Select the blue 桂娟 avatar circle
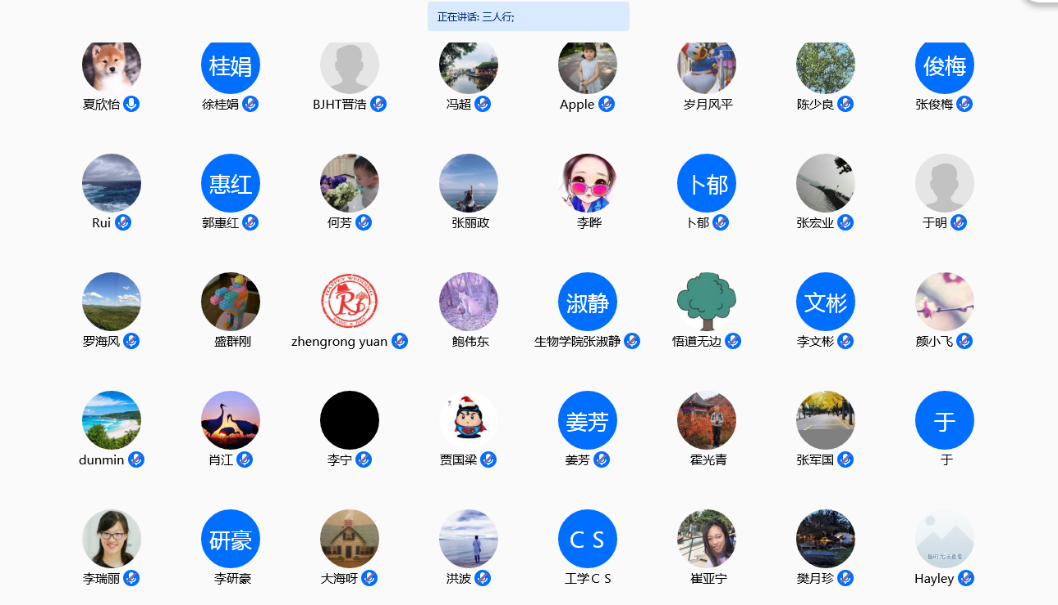The height and width of the screenshot is (605, 1058). pos(230,66)
